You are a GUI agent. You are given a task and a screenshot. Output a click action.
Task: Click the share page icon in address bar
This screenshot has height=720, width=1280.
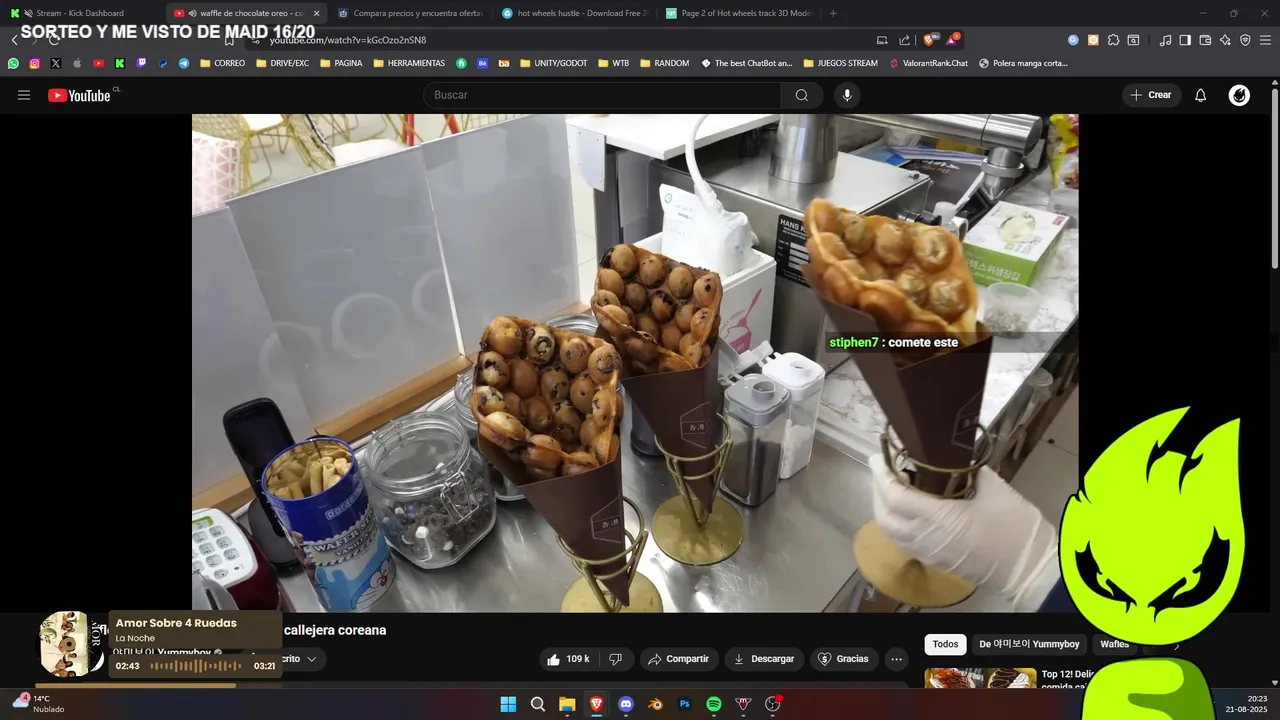click(905, 40)
